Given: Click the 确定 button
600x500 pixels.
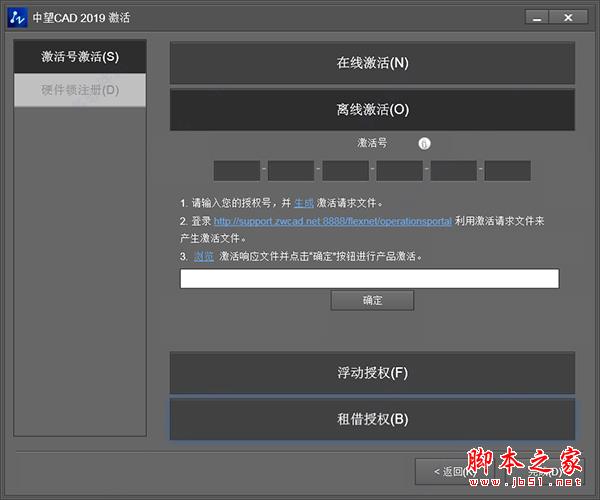Looking at the screenshot, I should 372,300.
